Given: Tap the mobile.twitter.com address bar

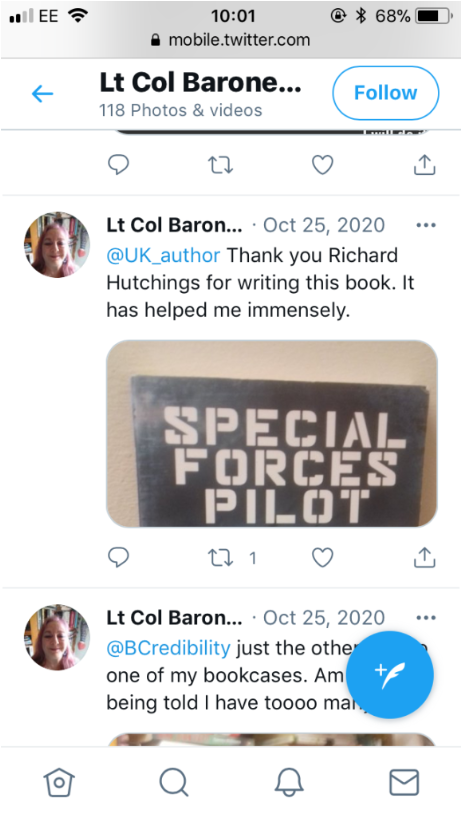Looking at the screenshot, I should coord(230,40).
